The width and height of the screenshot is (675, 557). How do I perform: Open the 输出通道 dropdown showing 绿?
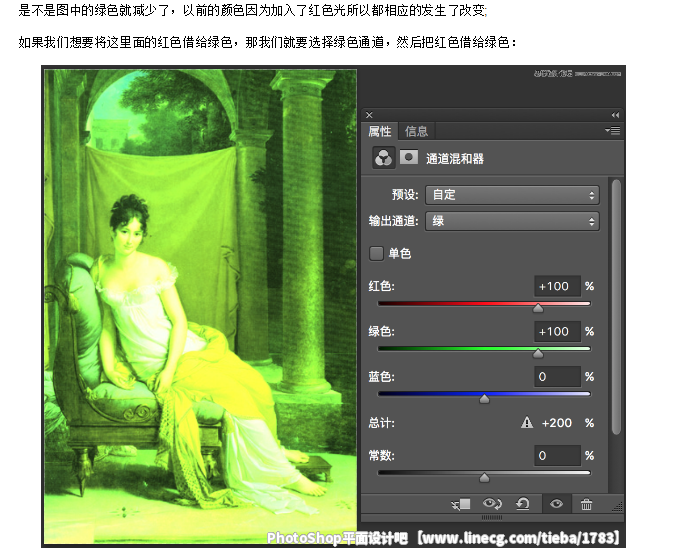[x=512, y=221]
